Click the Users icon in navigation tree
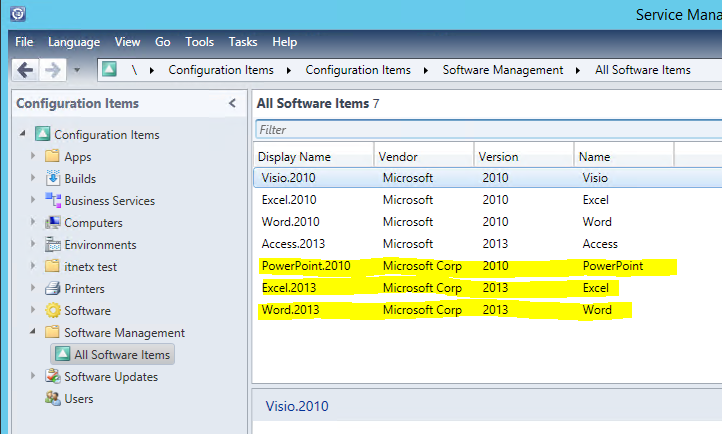722x434 pixels. (x=53, y=399)
